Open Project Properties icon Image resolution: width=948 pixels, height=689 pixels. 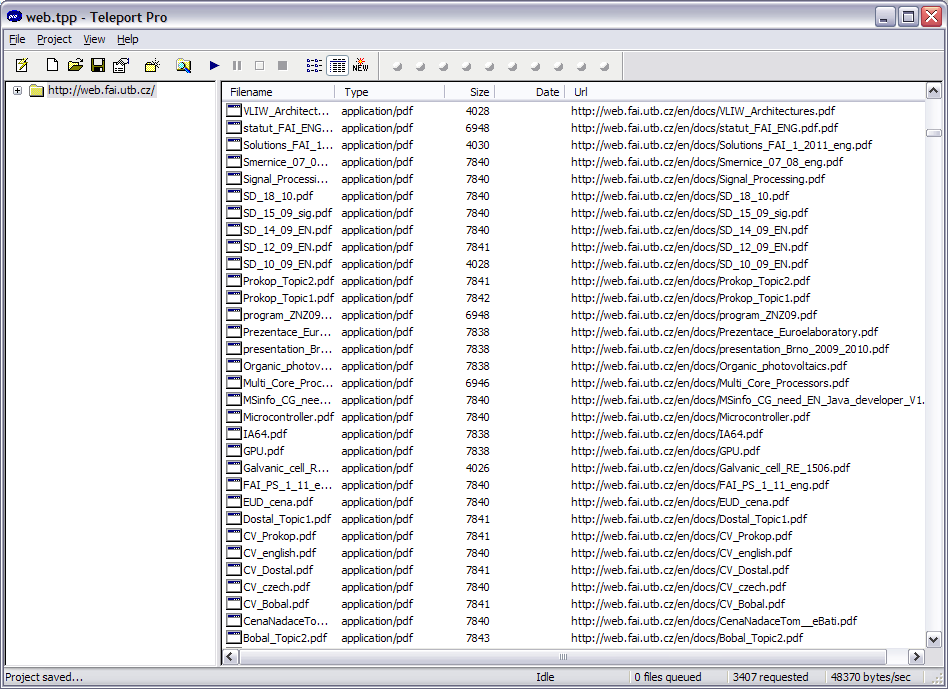click(x=121, y=65)
